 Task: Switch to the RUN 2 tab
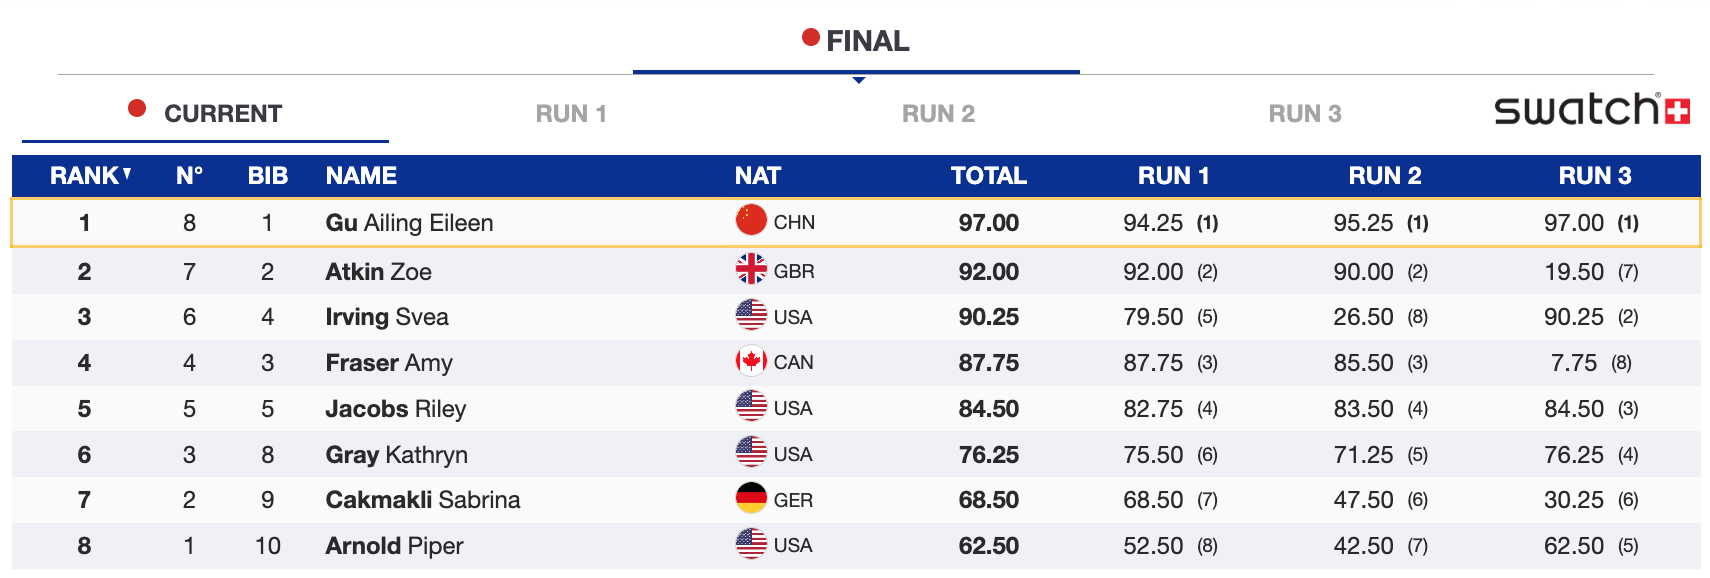click(x=938, y=114)
